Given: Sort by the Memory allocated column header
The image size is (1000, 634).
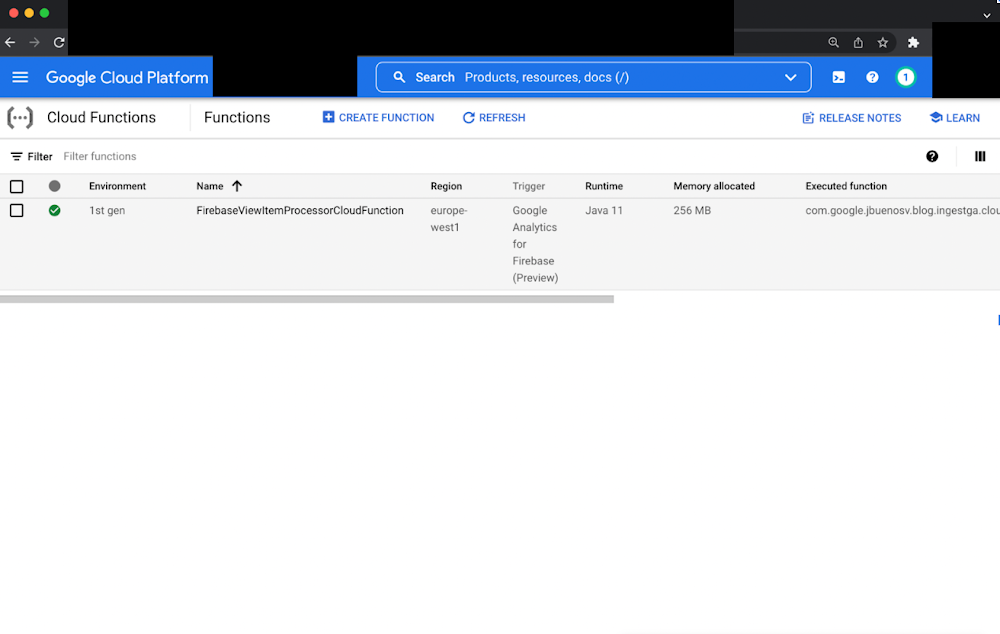Looking at the screenshot, I should tap(714, 186).
